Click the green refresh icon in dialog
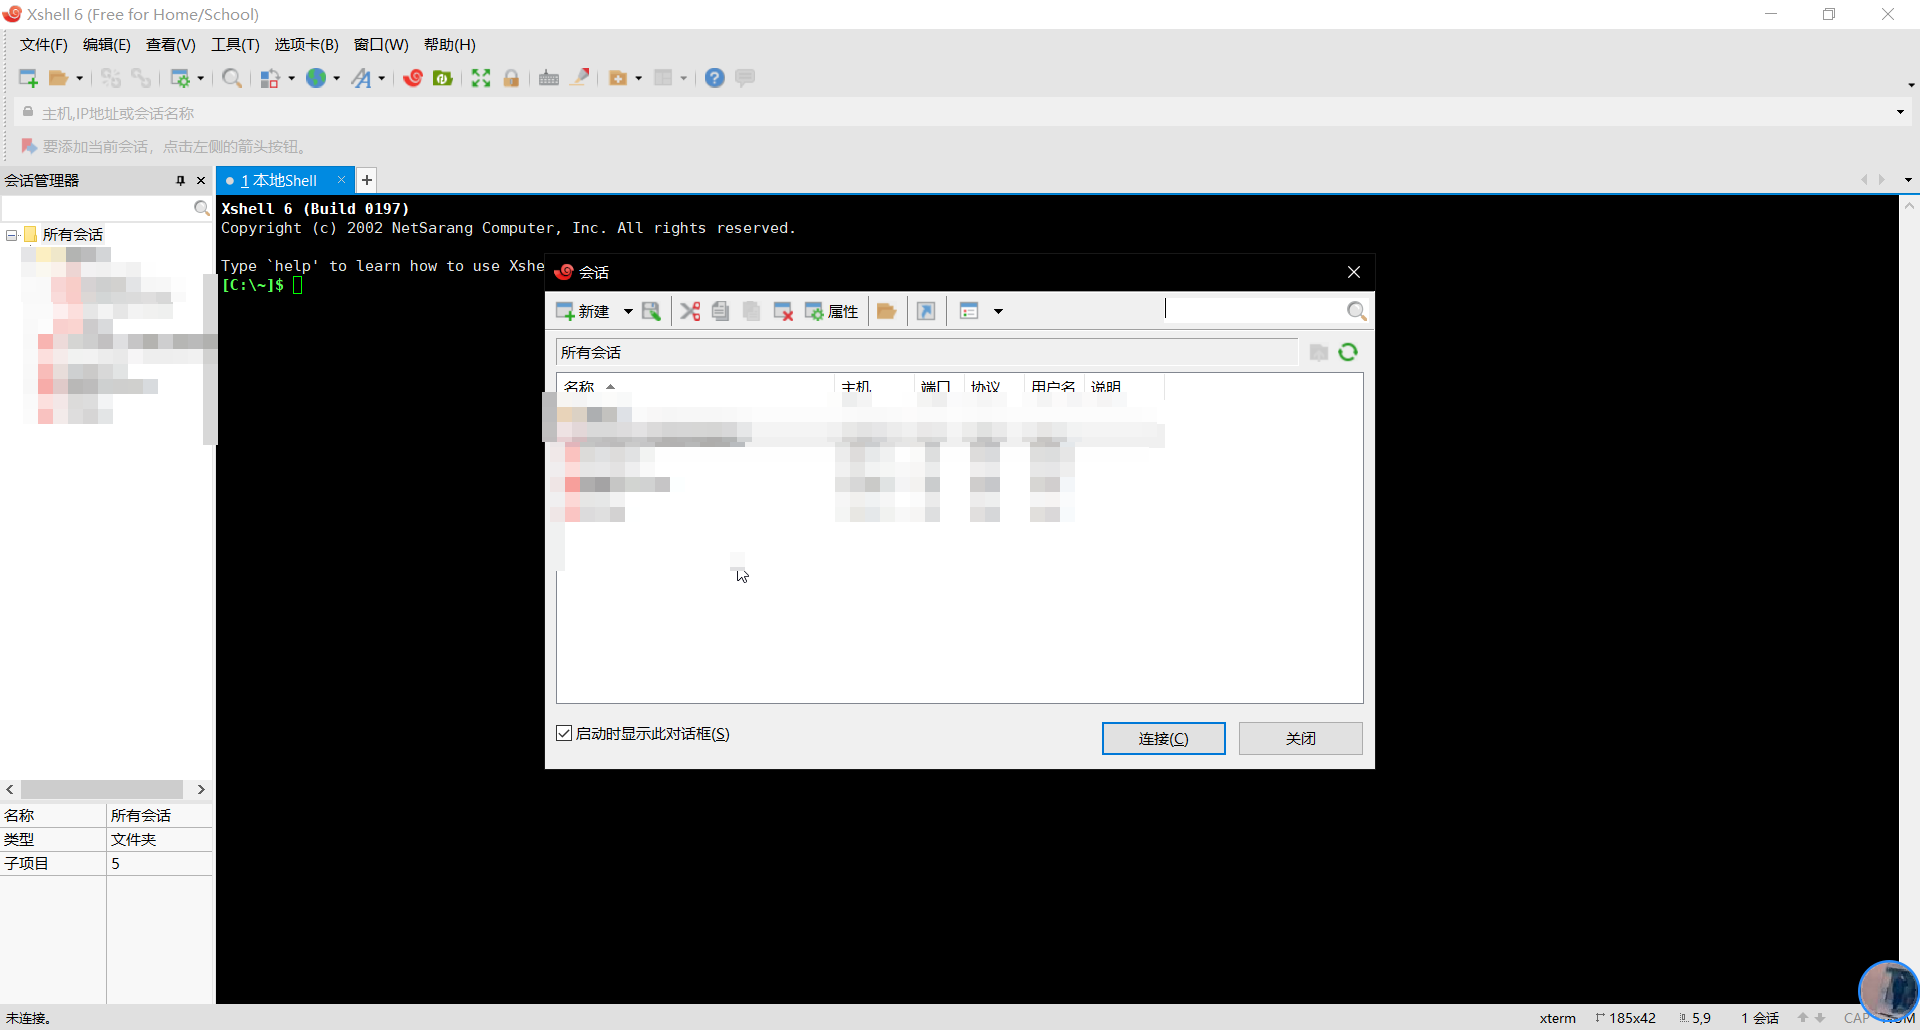The width and height of the screenshot is (1920, 1030). pyautogui.click(x=1348, y=352)
